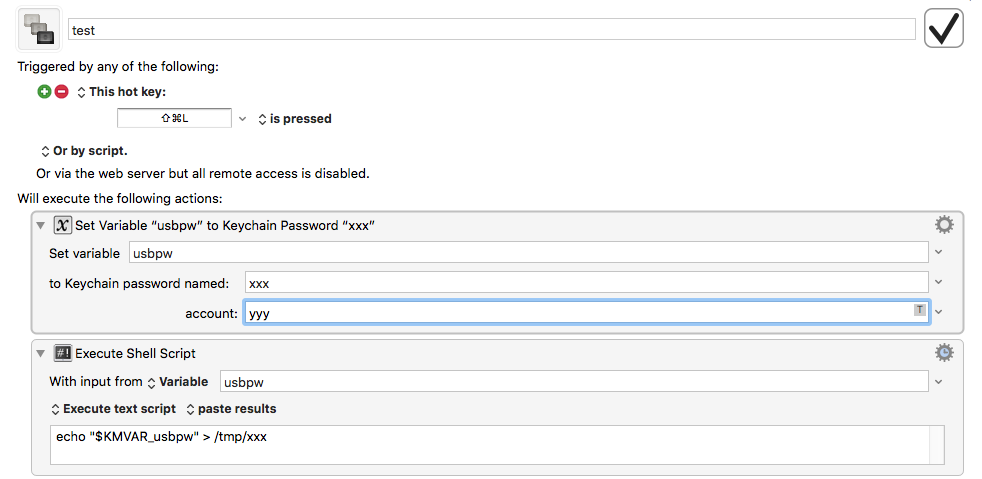Change input source from Variable
The image size is (982, 479).
177,381
